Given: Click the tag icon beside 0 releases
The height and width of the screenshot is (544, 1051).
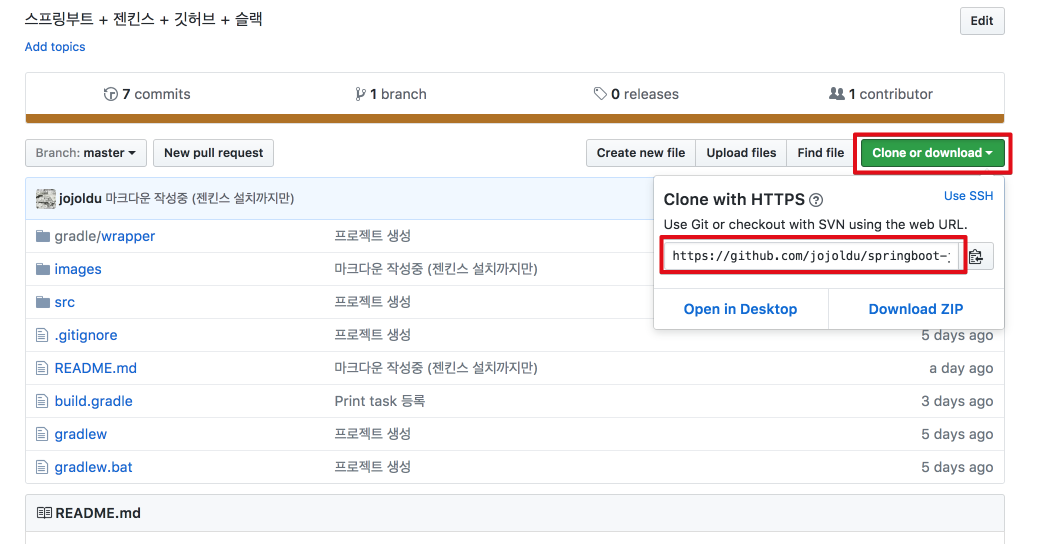Looking at the screenshot, I should [601, 94].
